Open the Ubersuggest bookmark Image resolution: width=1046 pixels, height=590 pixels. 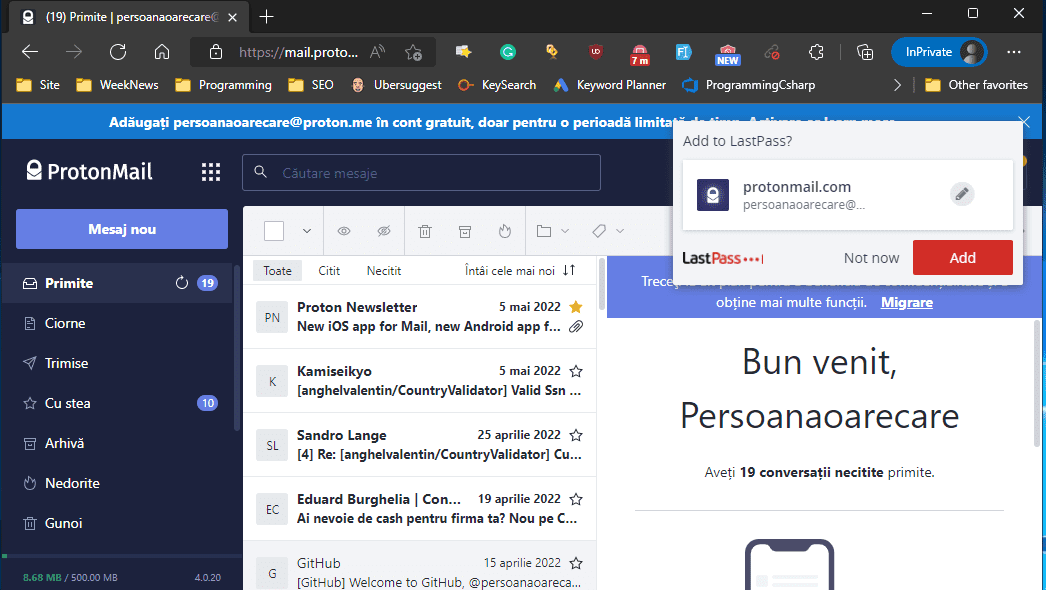(x=397, y=85)
